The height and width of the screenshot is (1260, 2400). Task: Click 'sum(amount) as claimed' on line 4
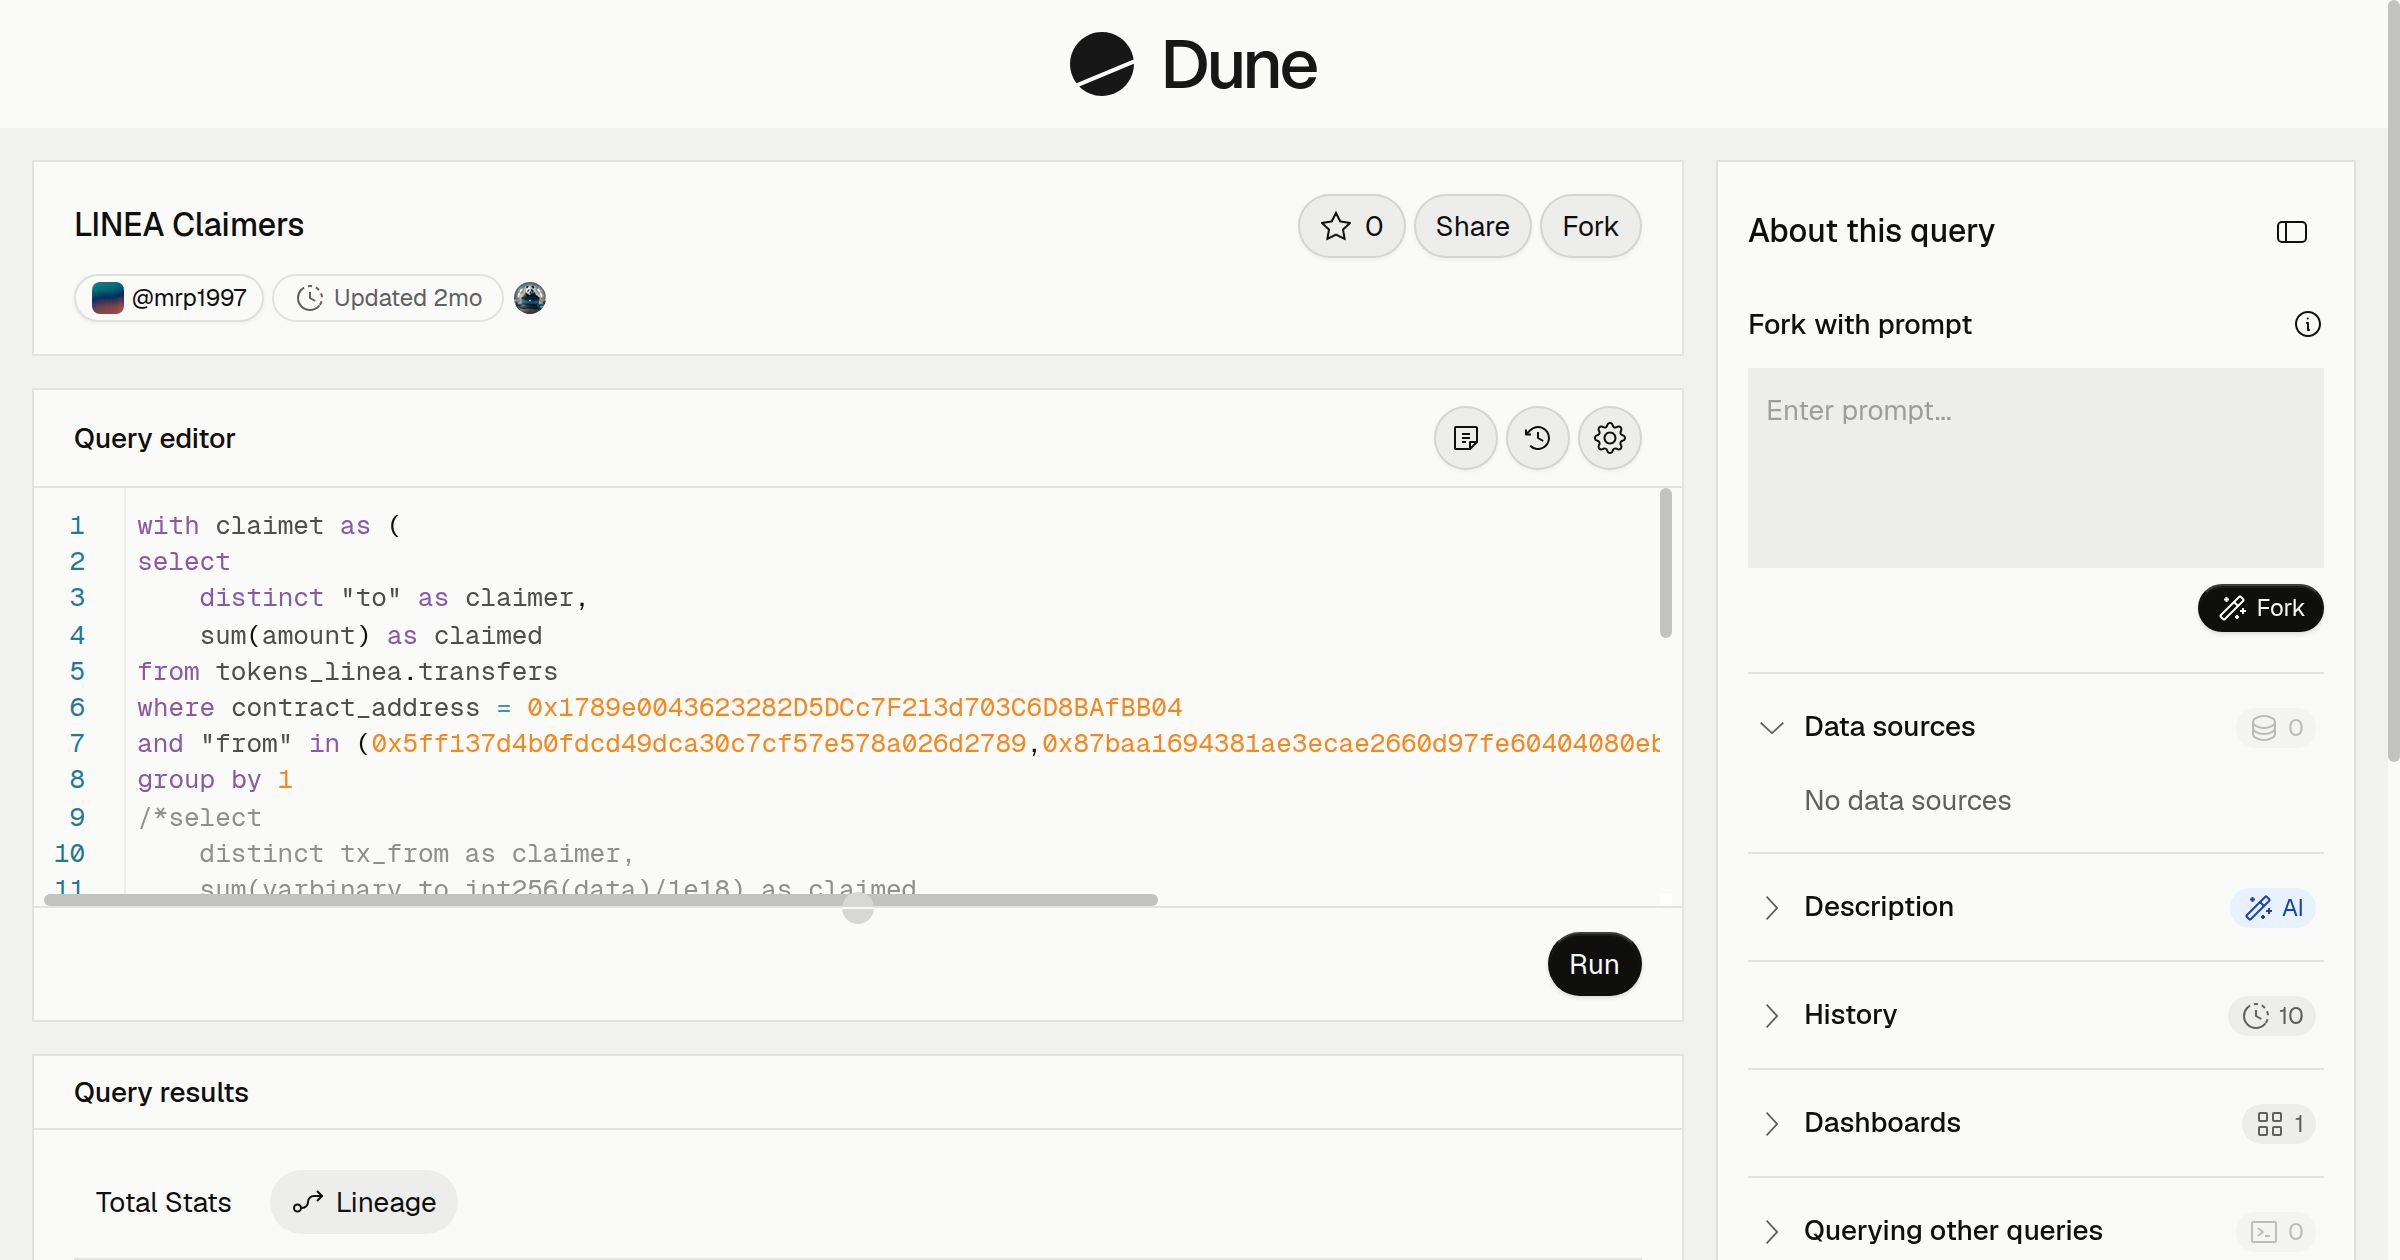click(x=371, y=636)
